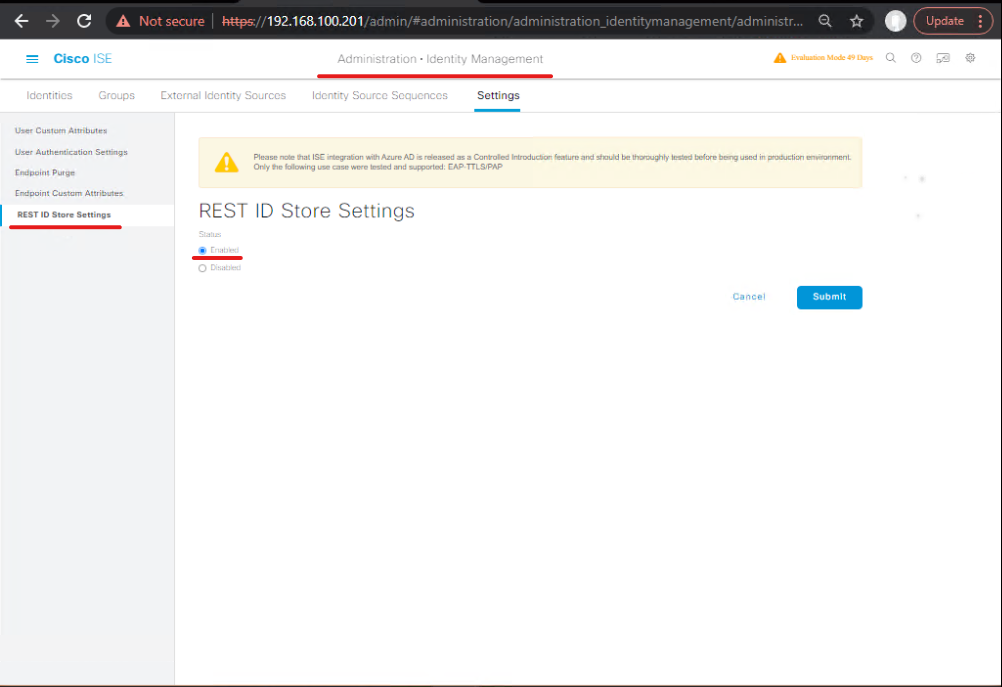Select the Settings tab
This screenshot has width=1002, height=687.
click(498, 95)
